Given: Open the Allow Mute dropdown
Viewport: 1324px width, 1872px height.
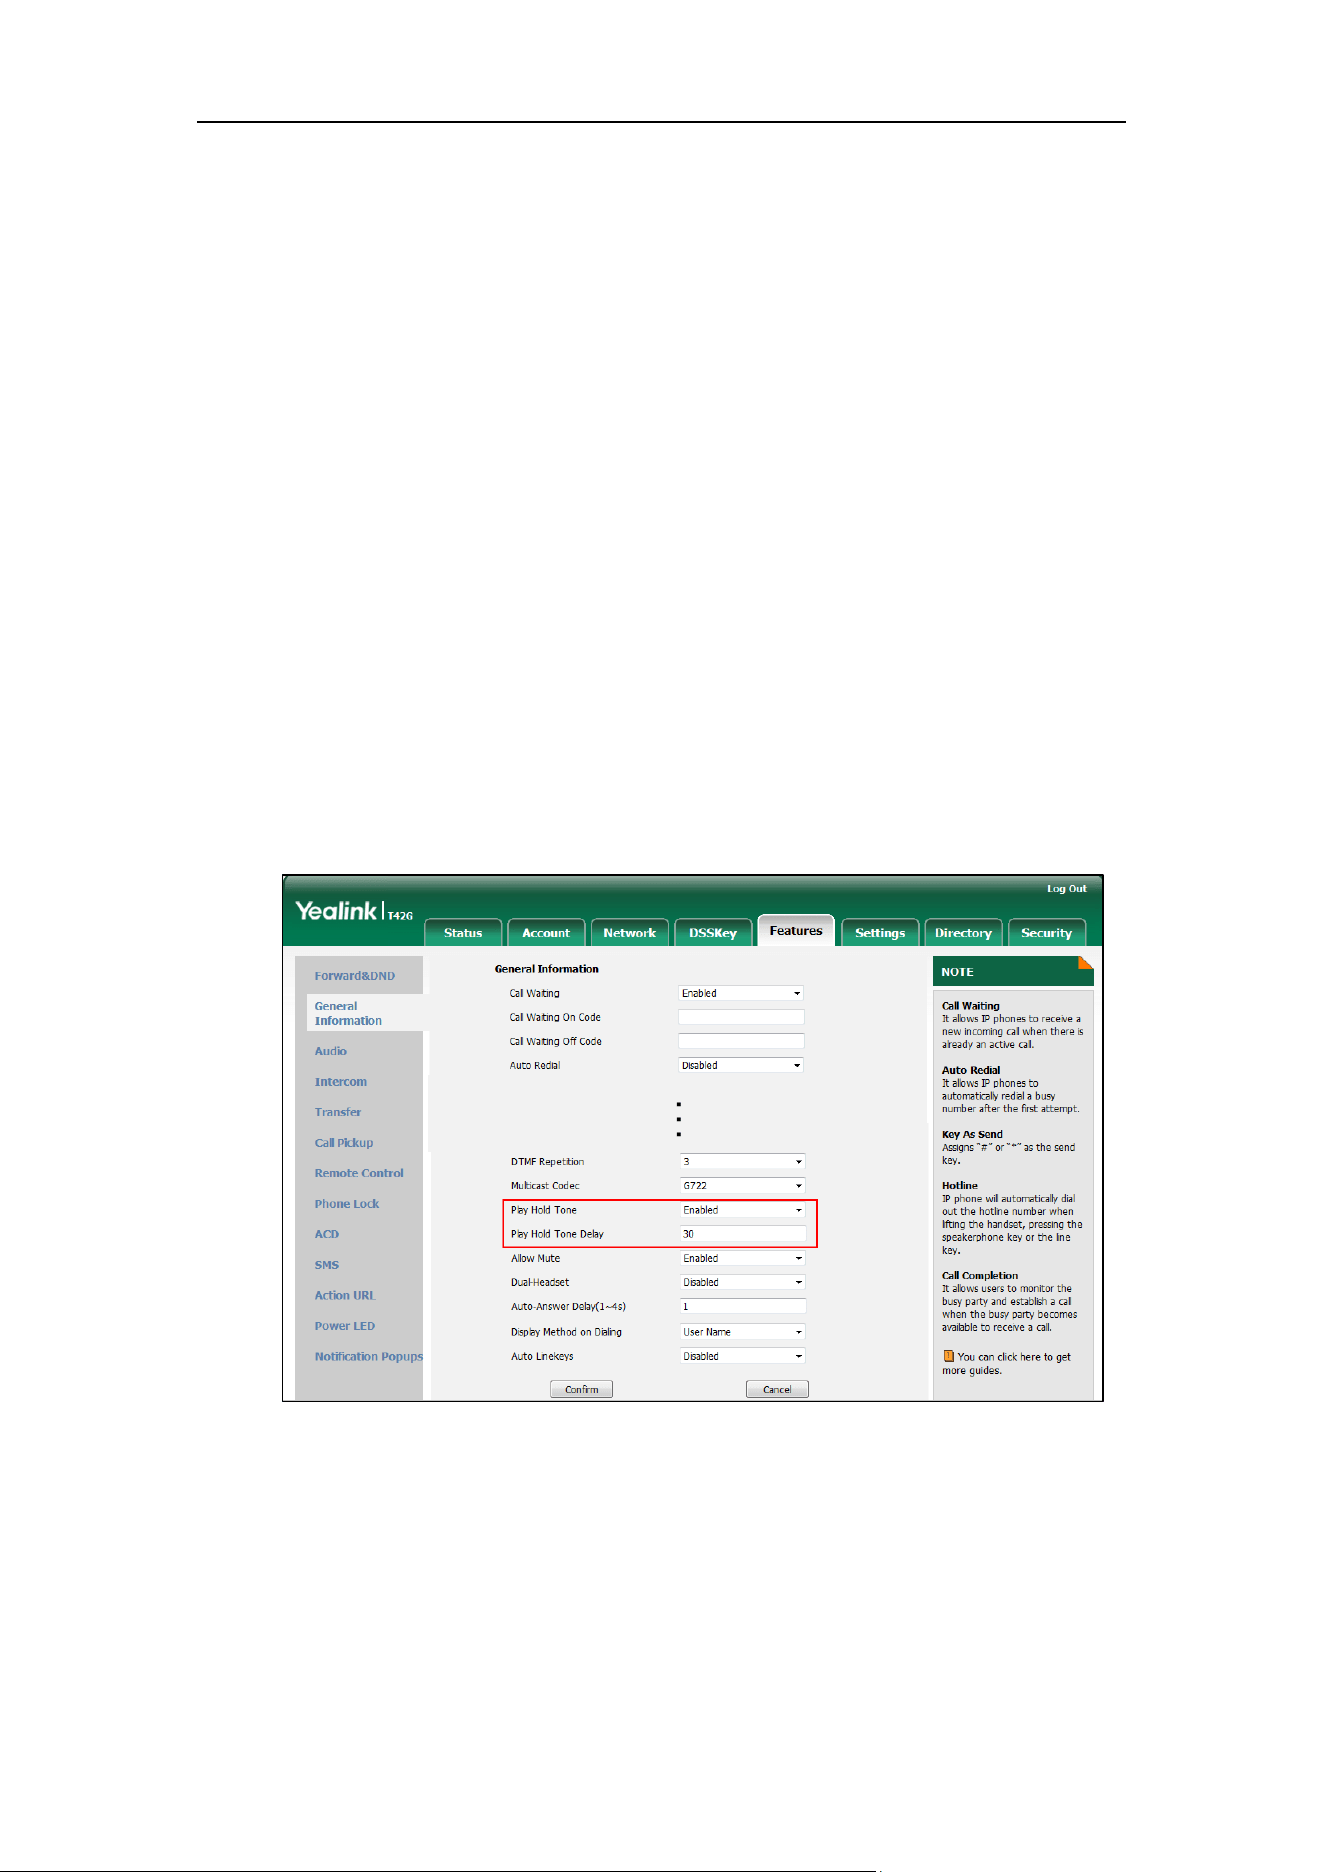Looking at the screenshot, I should coord(743,1258).
